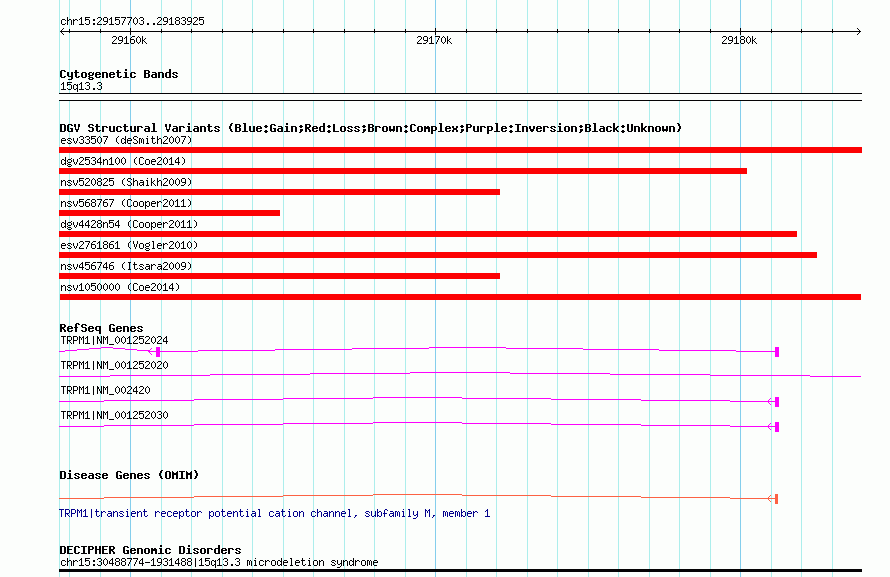This screenshot has height=577, width=890.
Task: Click the nsv456746 (Itsara2009) loss bar
Action: 279,276
